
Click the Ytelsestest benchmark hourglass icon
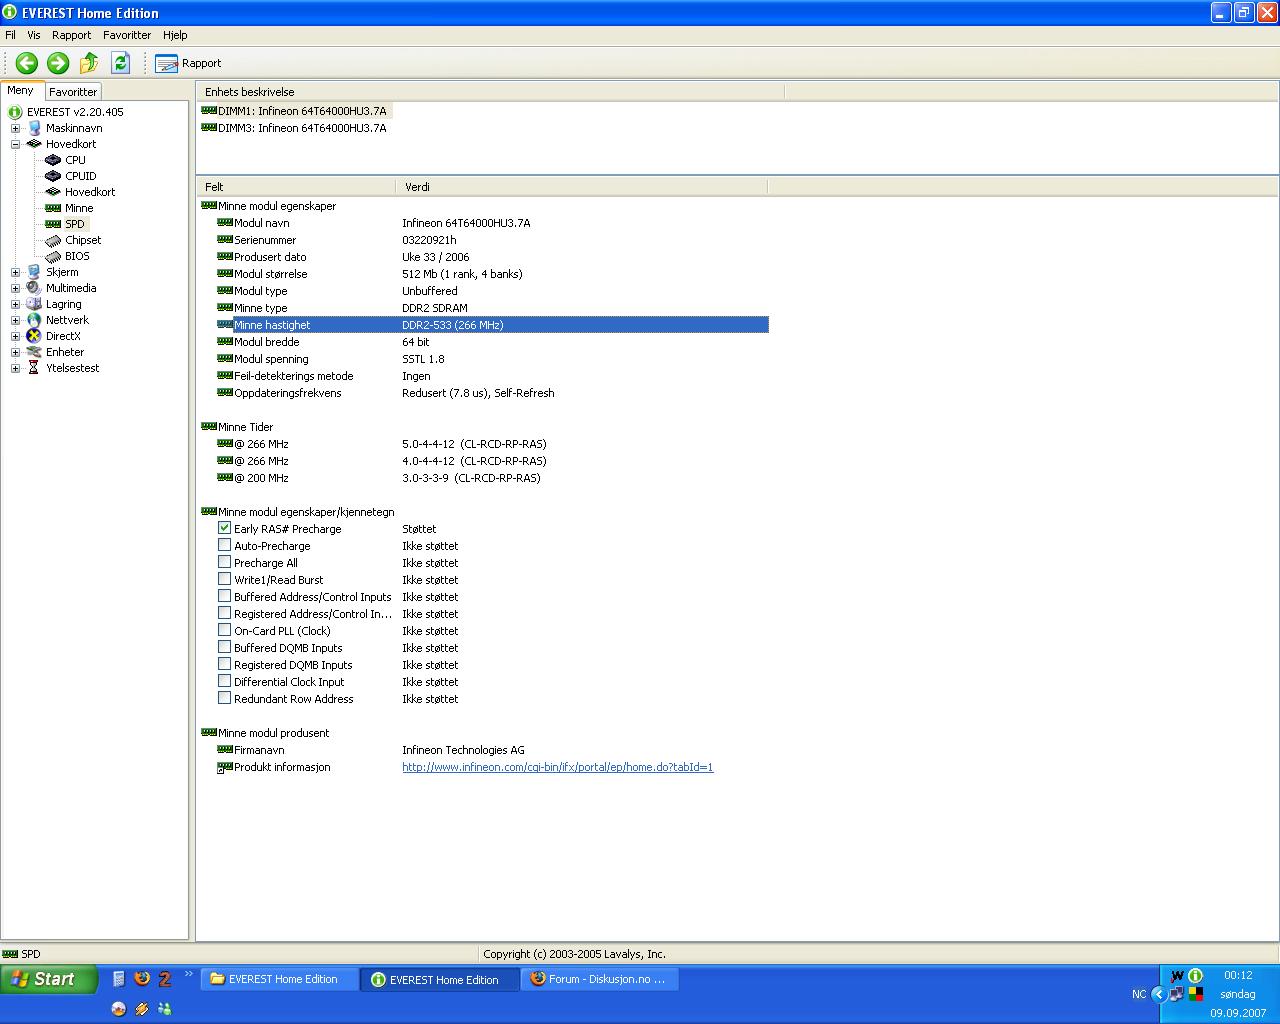click(34, 368)
